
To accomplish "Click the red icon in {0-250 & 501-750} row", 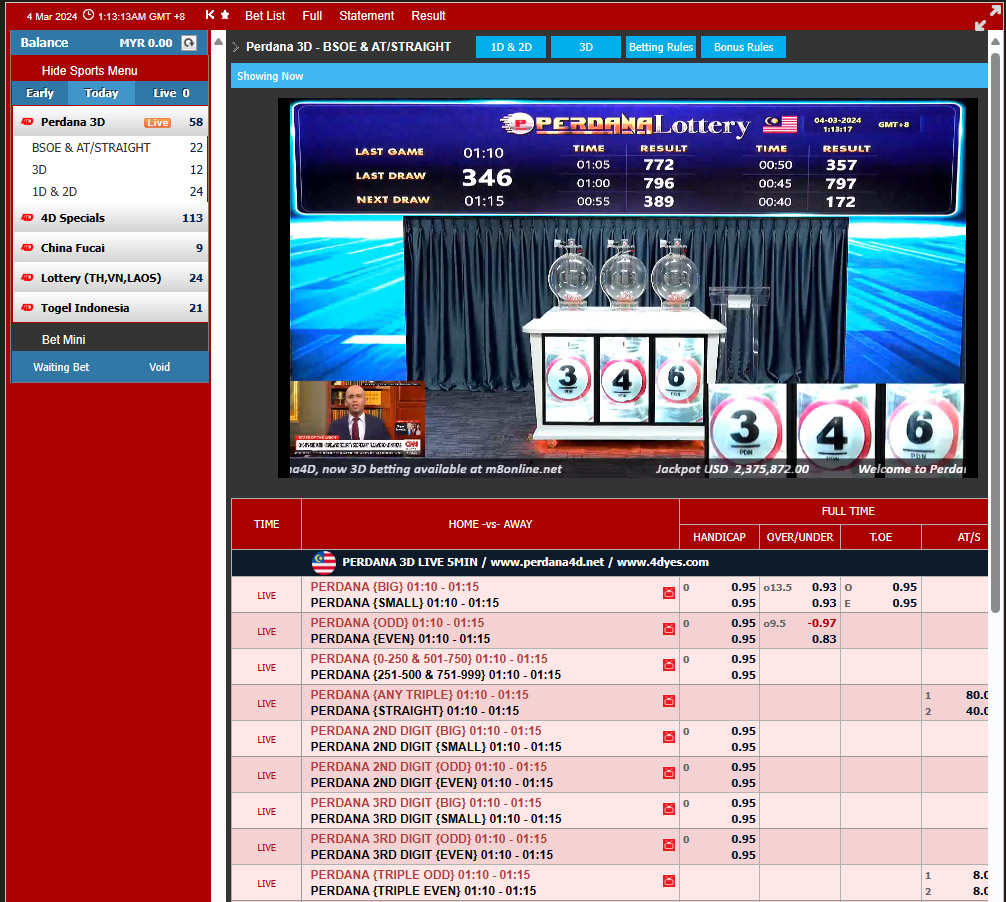I will 669,665.
